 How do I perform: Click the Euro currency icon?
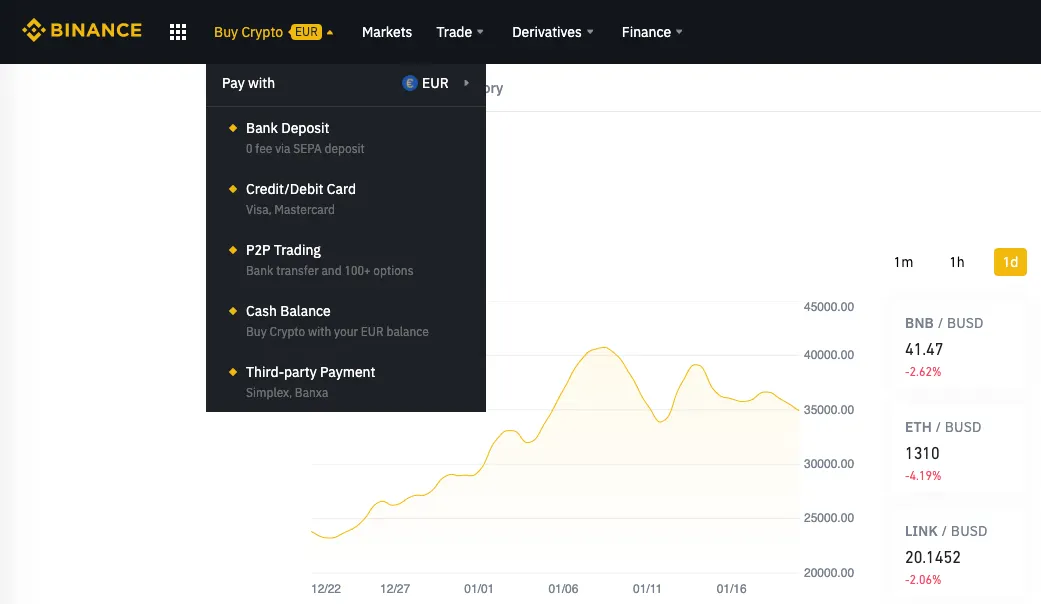[x=410, y=83]
